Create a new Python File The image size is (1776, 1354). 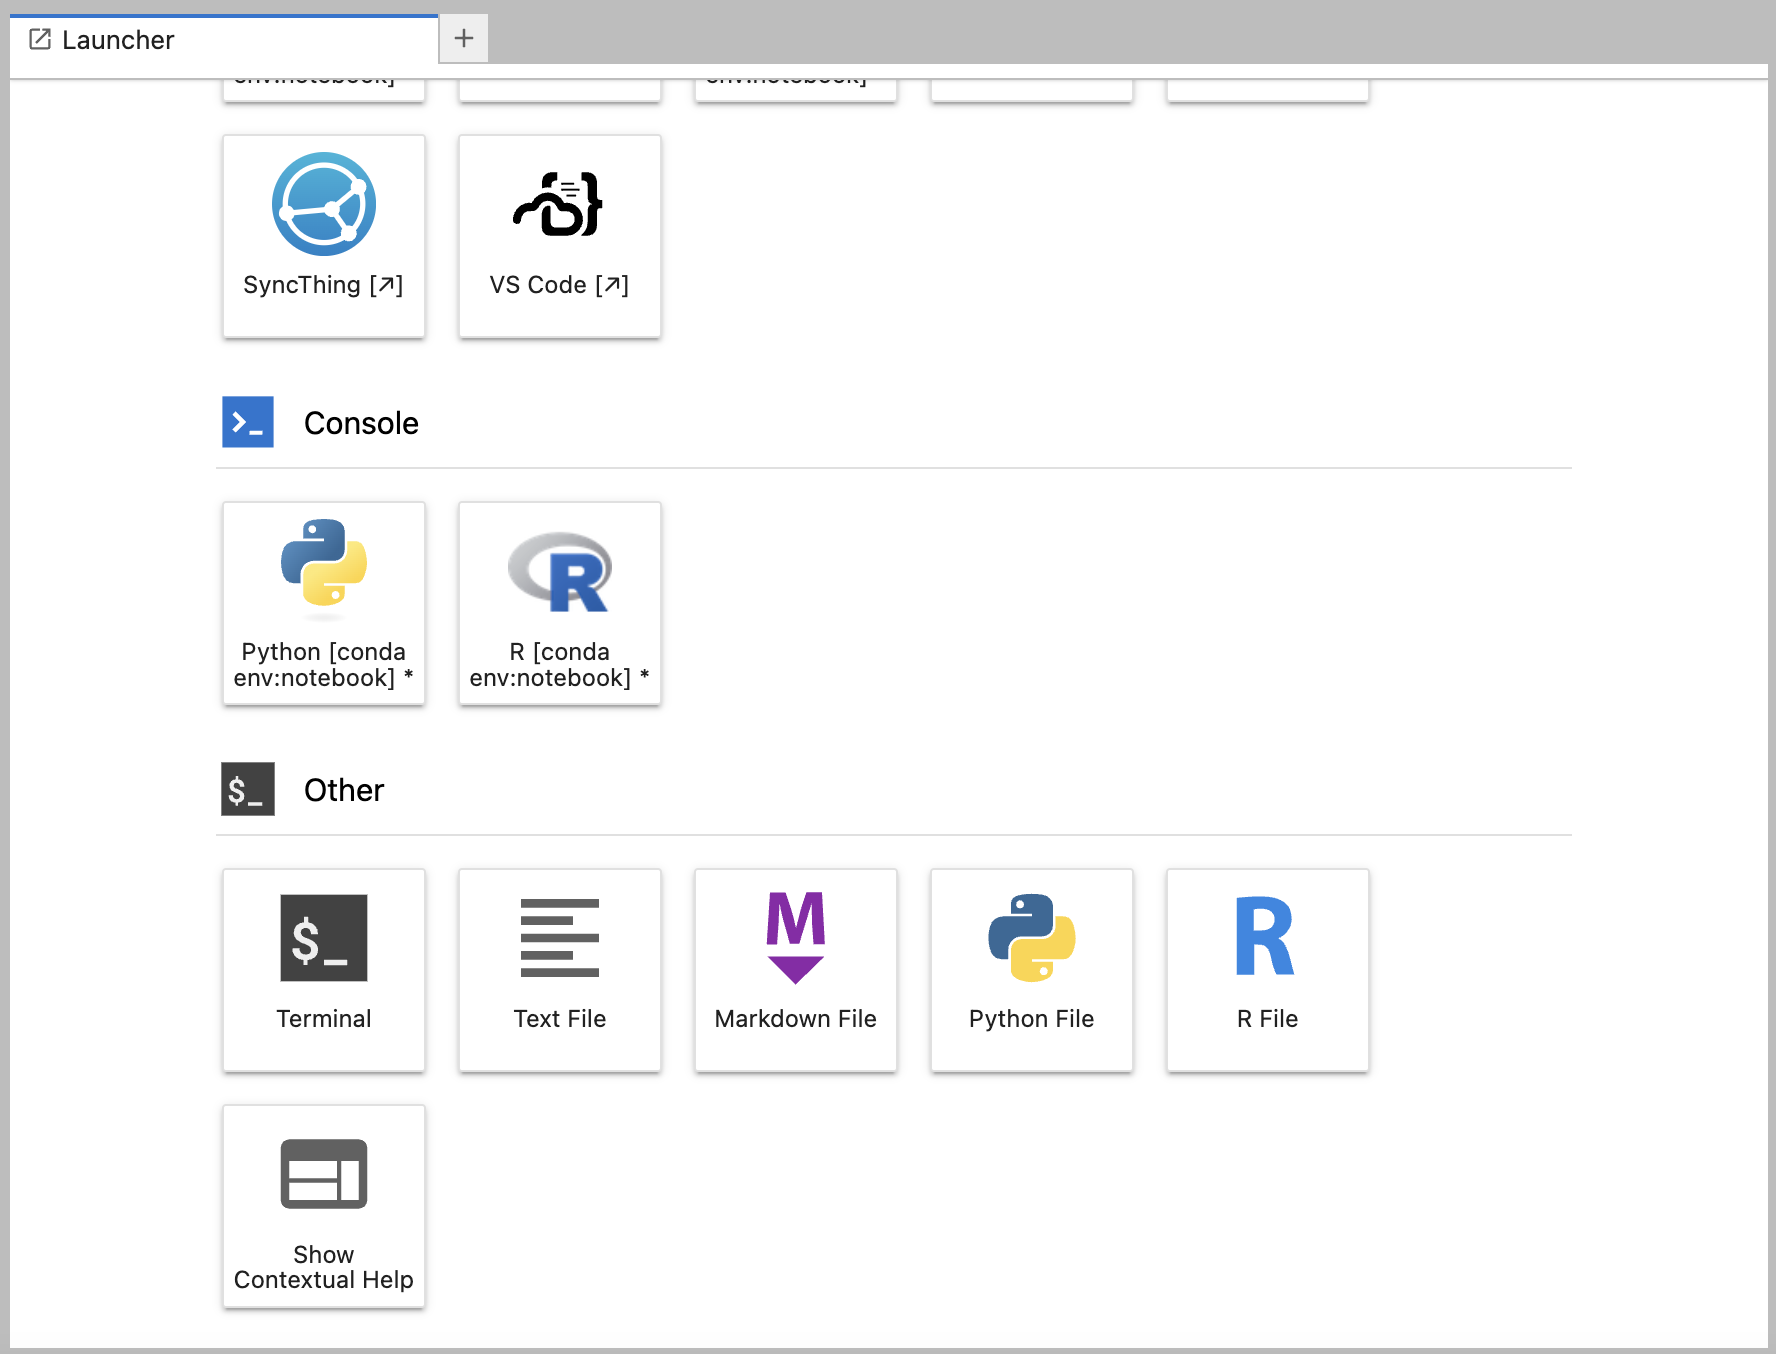1032,970
